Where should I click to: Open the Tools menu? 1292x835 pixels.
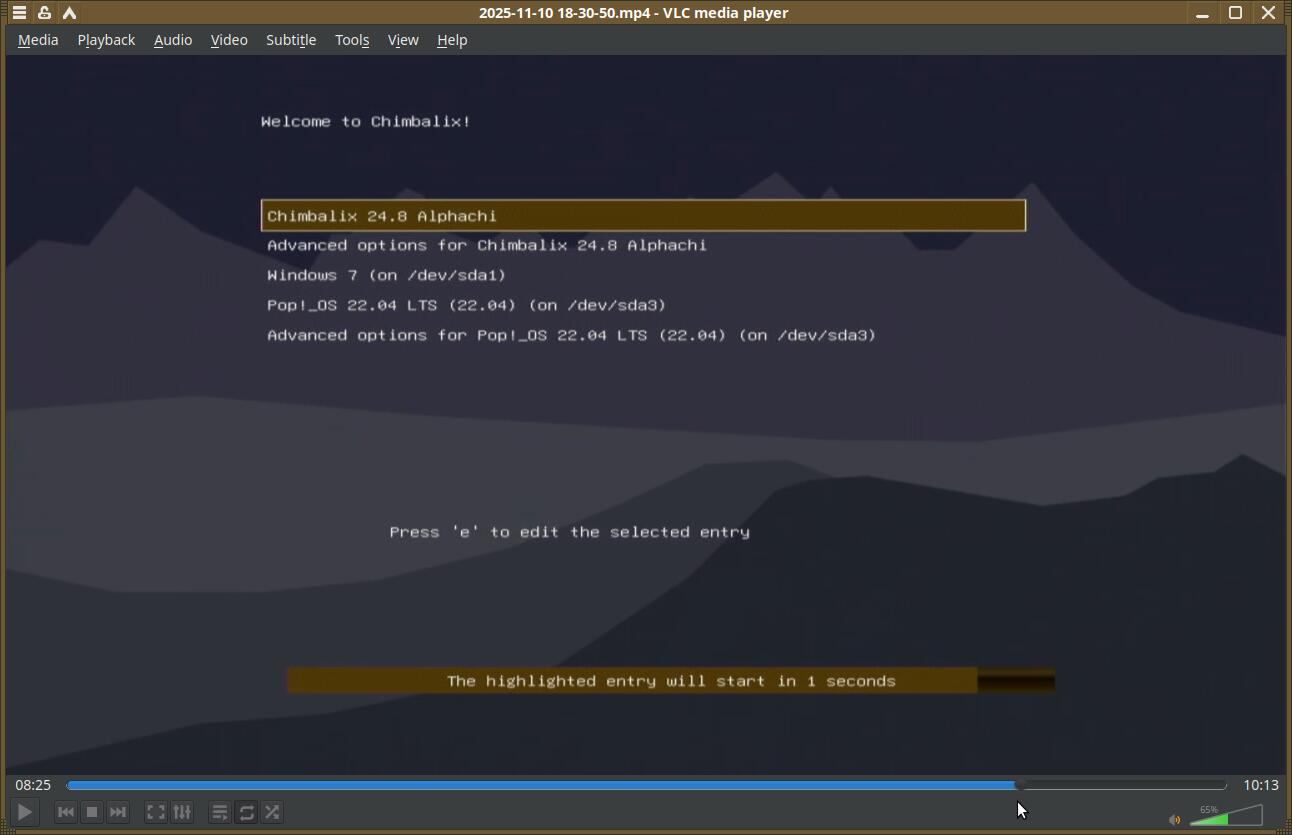tap(352, 40)
